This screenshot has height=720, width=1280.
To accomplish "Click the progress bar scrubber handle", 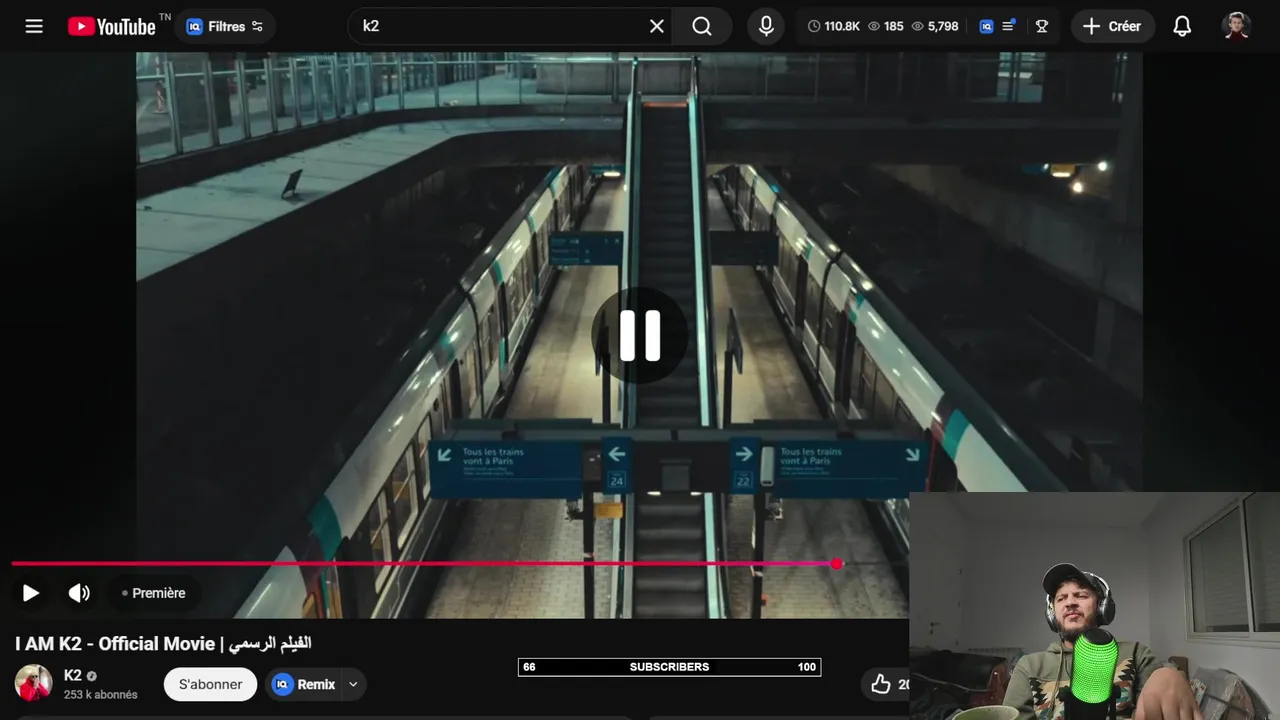I will (837, 564).
